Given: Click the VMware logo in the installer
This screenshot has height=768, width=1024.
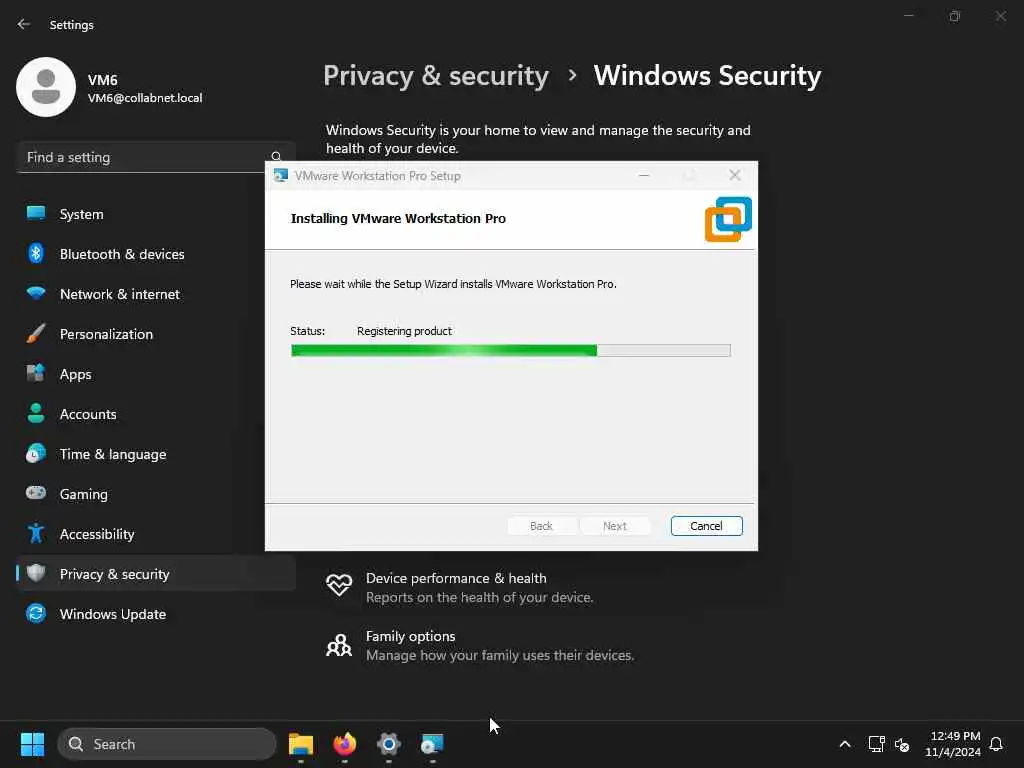Looking at the screenshot, I should (x=728, y=219).
